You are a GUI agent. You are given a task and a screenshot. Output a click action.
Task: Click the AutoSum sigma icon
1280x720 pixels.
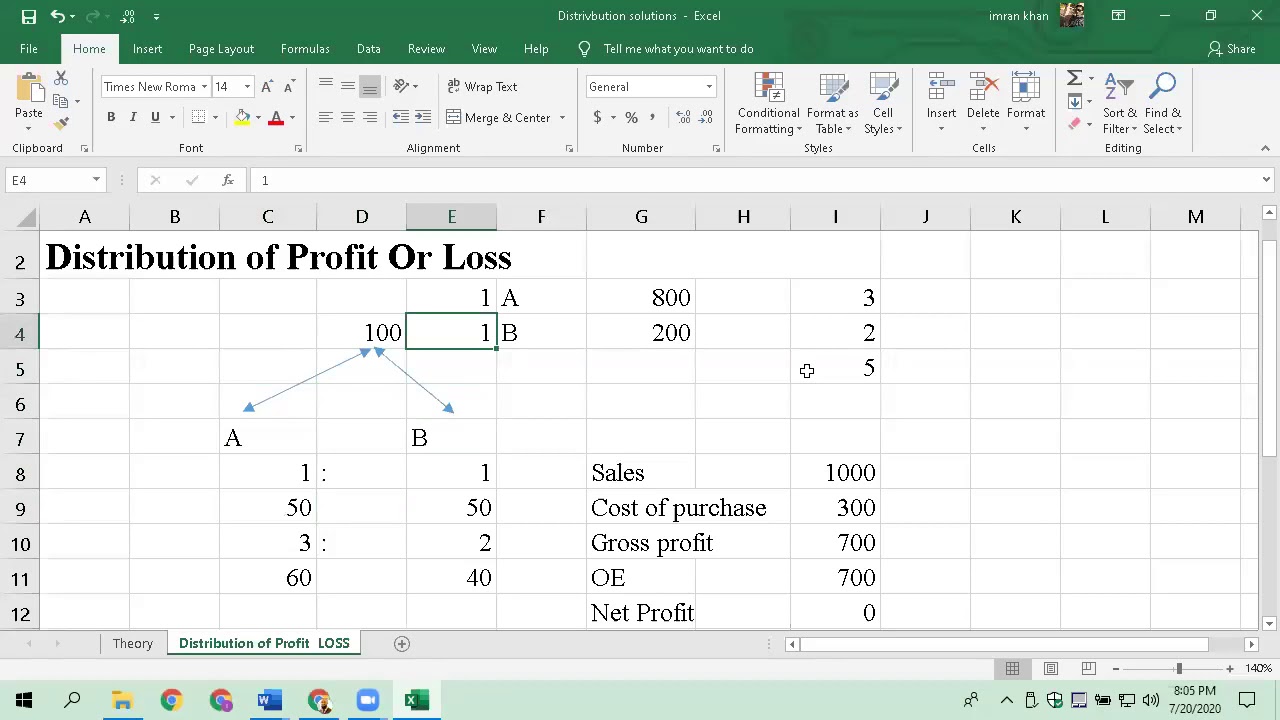click(1074, 79)
